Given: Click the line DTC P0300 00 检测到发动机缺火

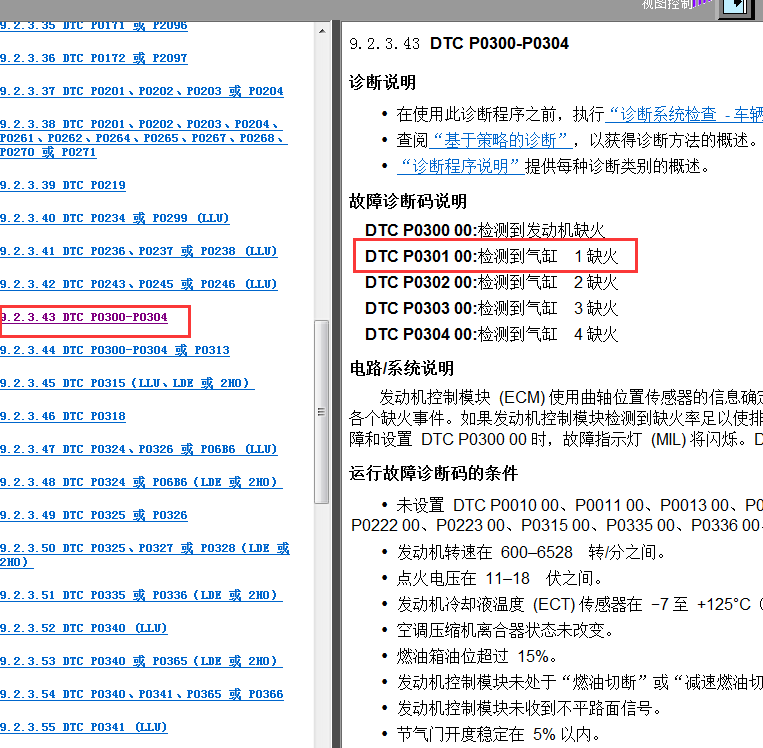Looking at the screenshot, I should pyautogui.click(x=485, y=230).
